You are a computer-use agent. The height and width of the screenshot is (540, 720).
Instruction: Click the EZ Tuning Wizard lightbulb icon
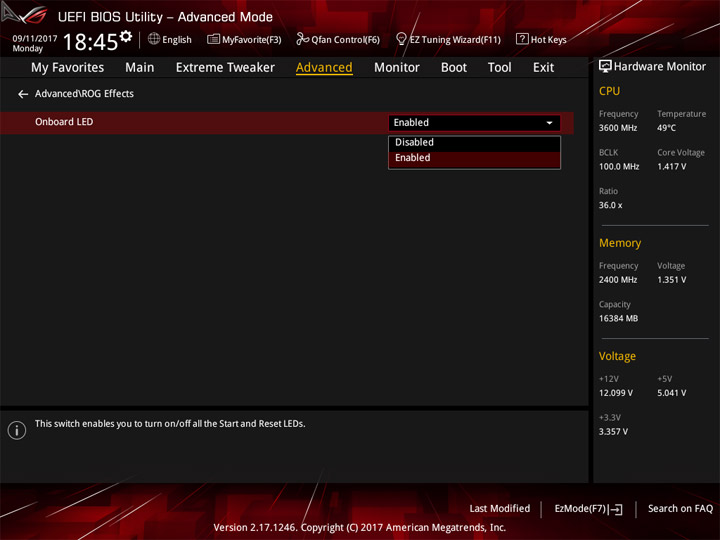pyautogui.click(x=401, y=39)
